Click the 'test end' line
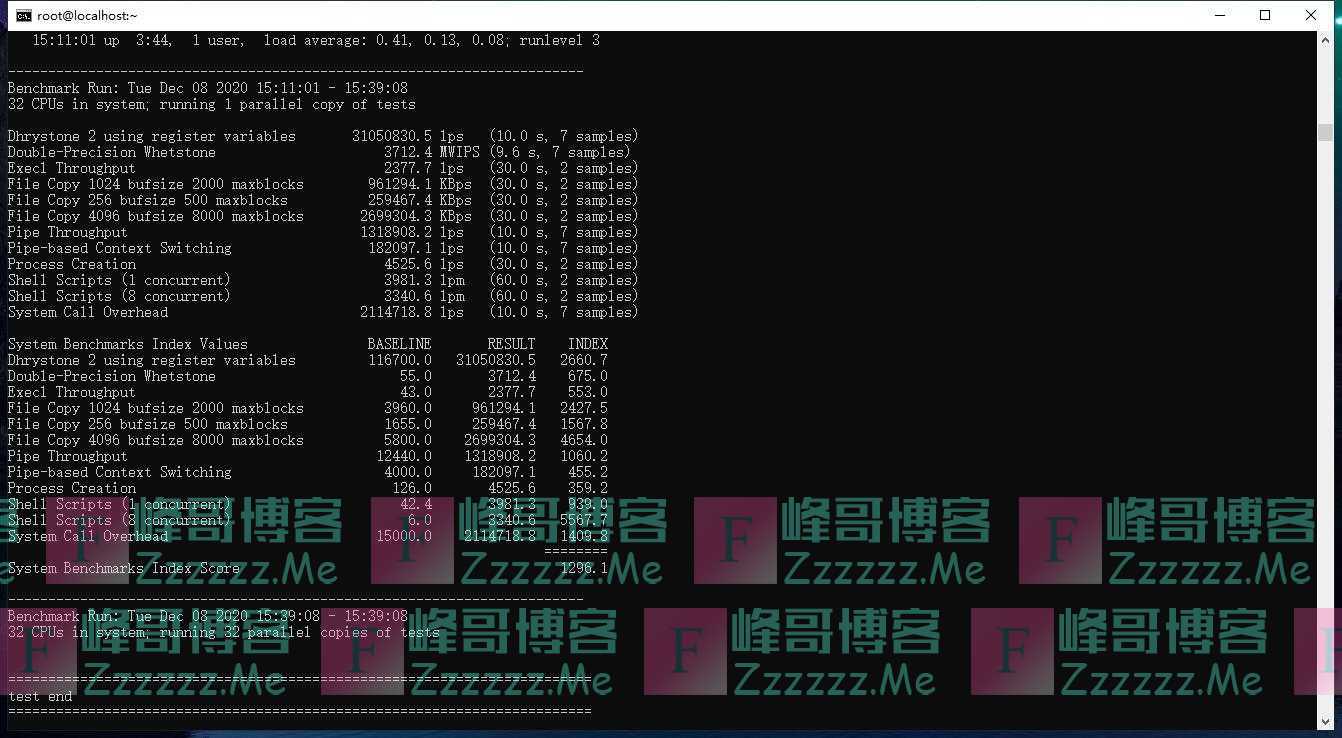Image resolution: width=1342 pixels, height=738 pixels. 40,697
